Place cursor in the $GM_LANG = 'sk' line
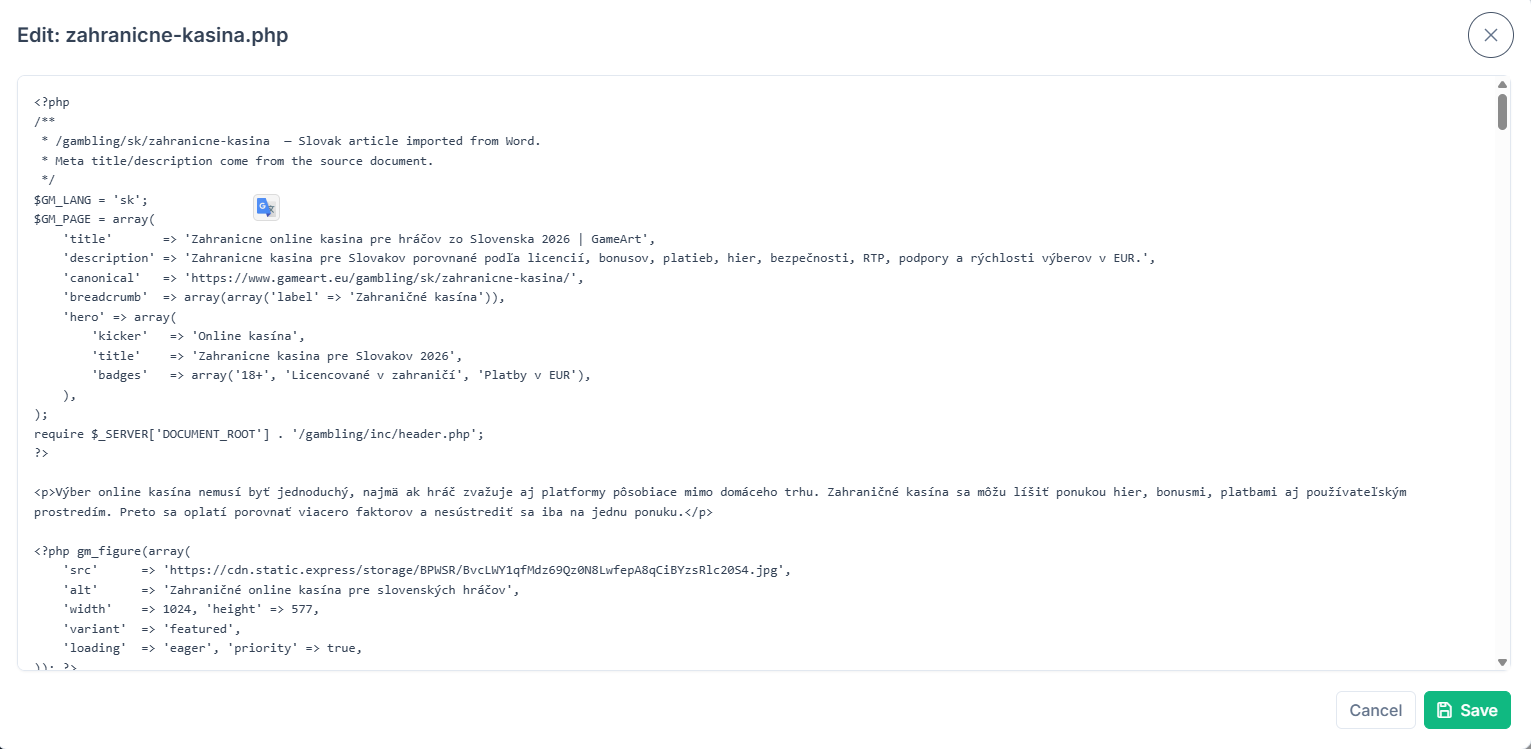This screenshot has height=749, width=1531. point(91,200)
